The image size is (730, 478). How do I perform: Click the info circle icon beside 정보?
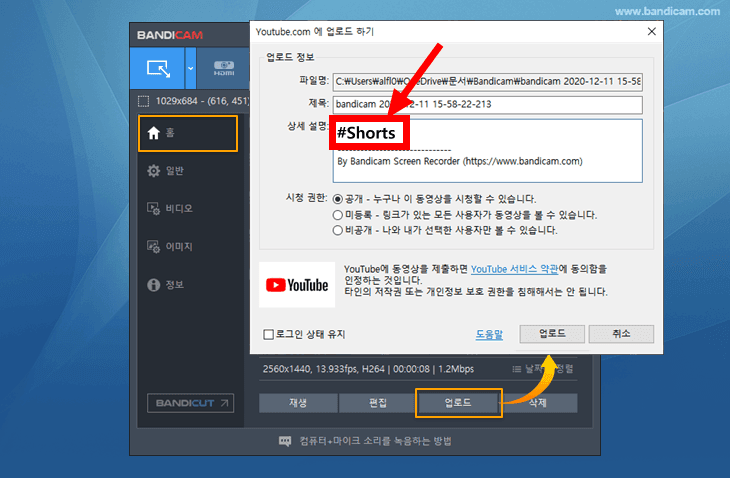(154, 284)
